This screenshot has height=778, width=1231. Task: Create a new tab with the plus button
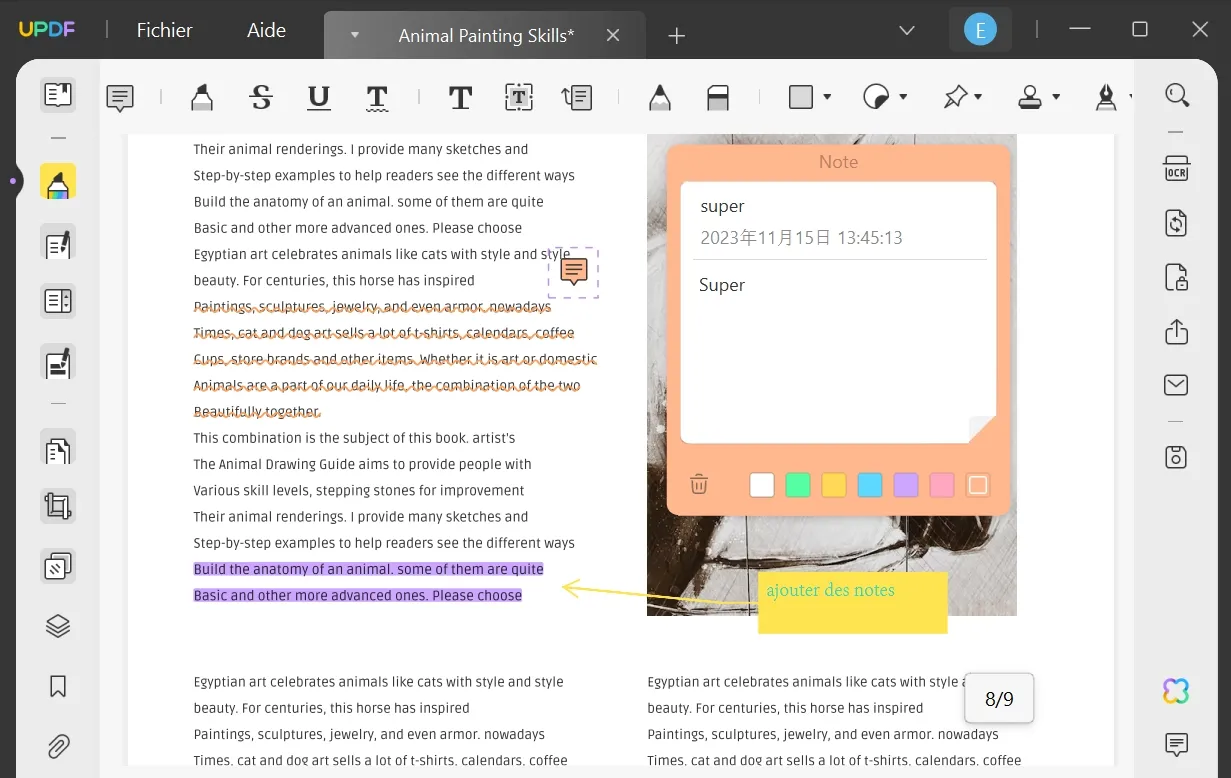[676, 35]
